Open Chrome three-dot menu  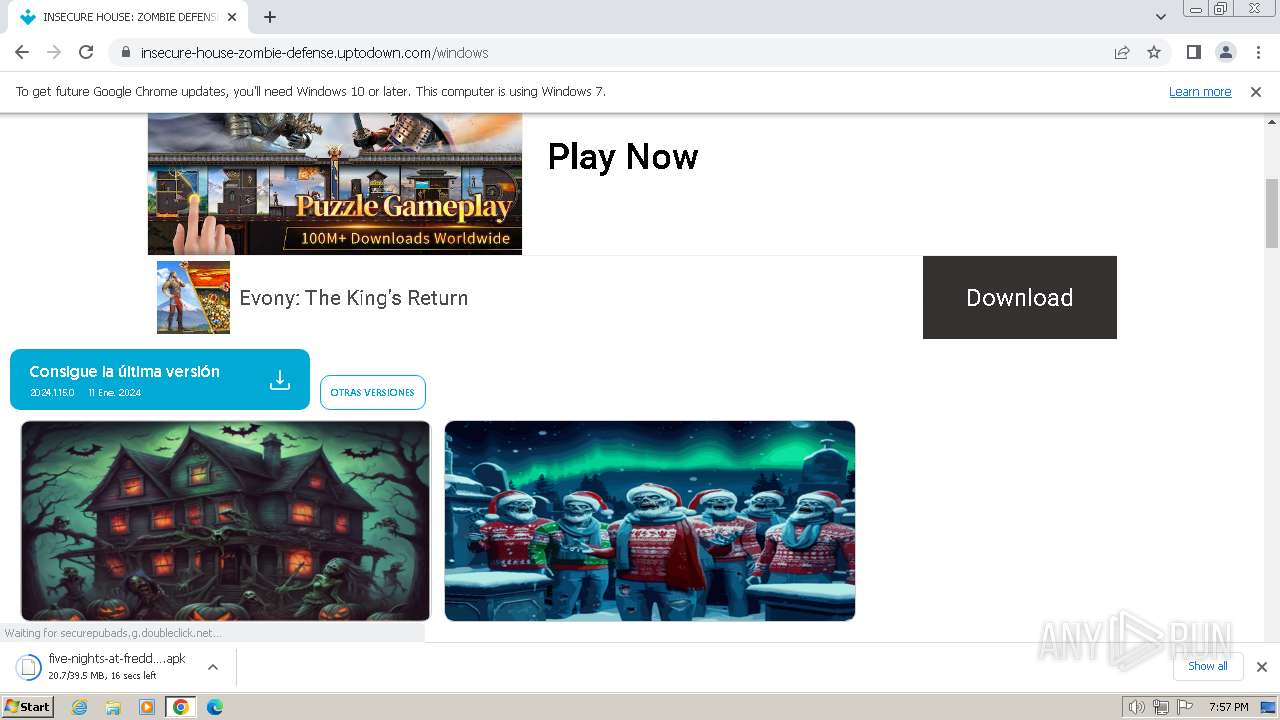[1258, 52]
